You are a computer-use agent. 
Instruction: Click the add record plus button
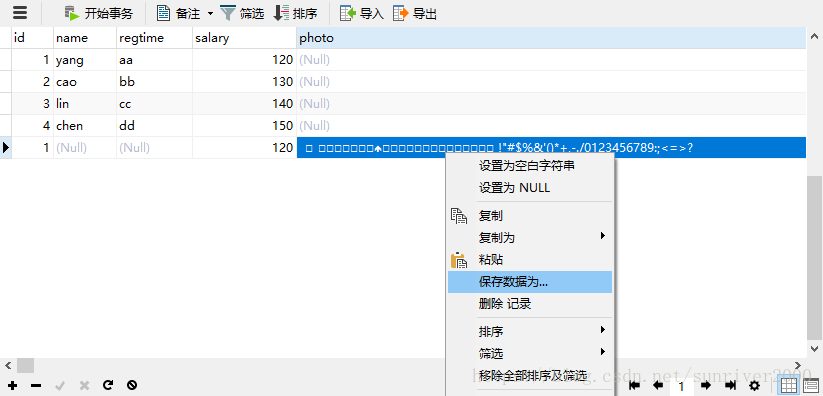[x=13, y=385]
